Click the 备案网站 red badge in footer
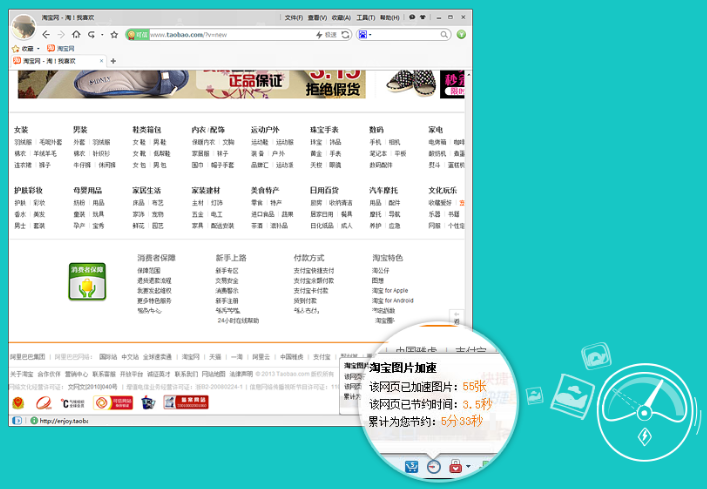The height and width of the screenshot is (489, 707). pyautogui.click(x=186, y=402)
